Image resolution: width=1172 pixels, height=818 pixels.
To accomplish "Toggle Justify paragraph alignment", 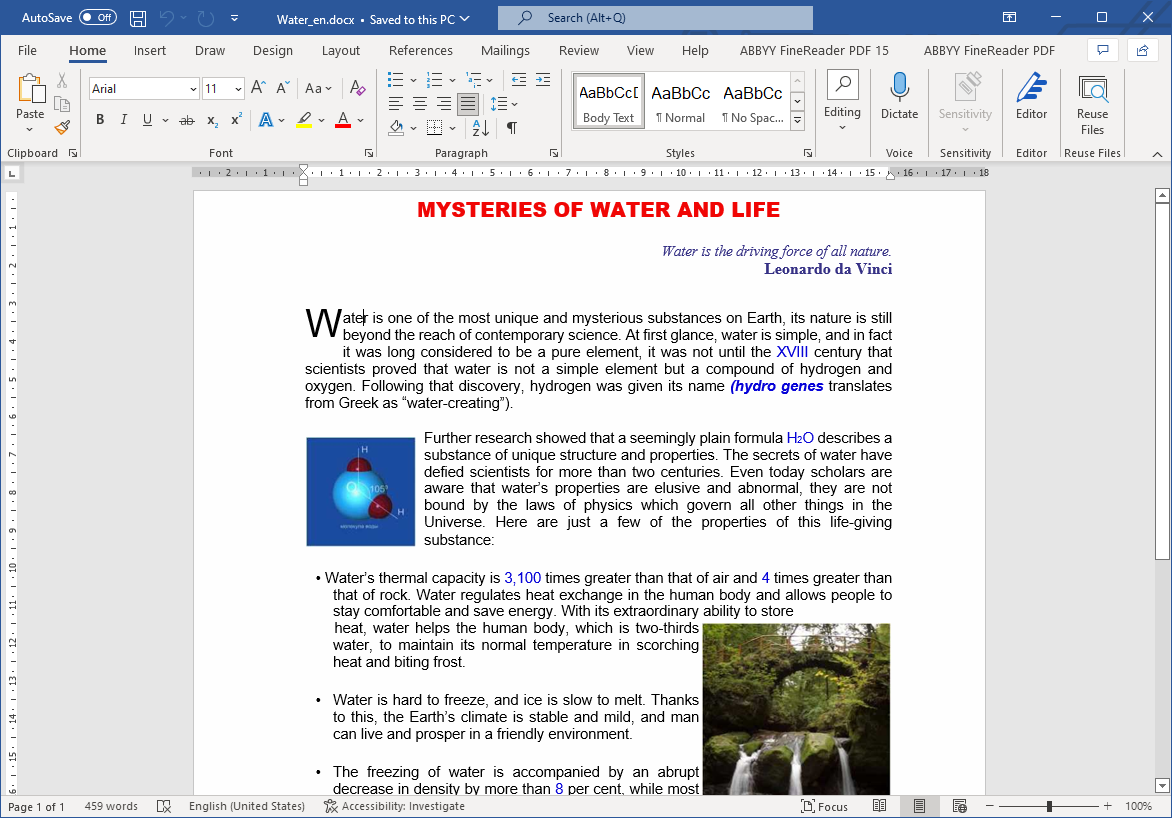I will point(468,104).
